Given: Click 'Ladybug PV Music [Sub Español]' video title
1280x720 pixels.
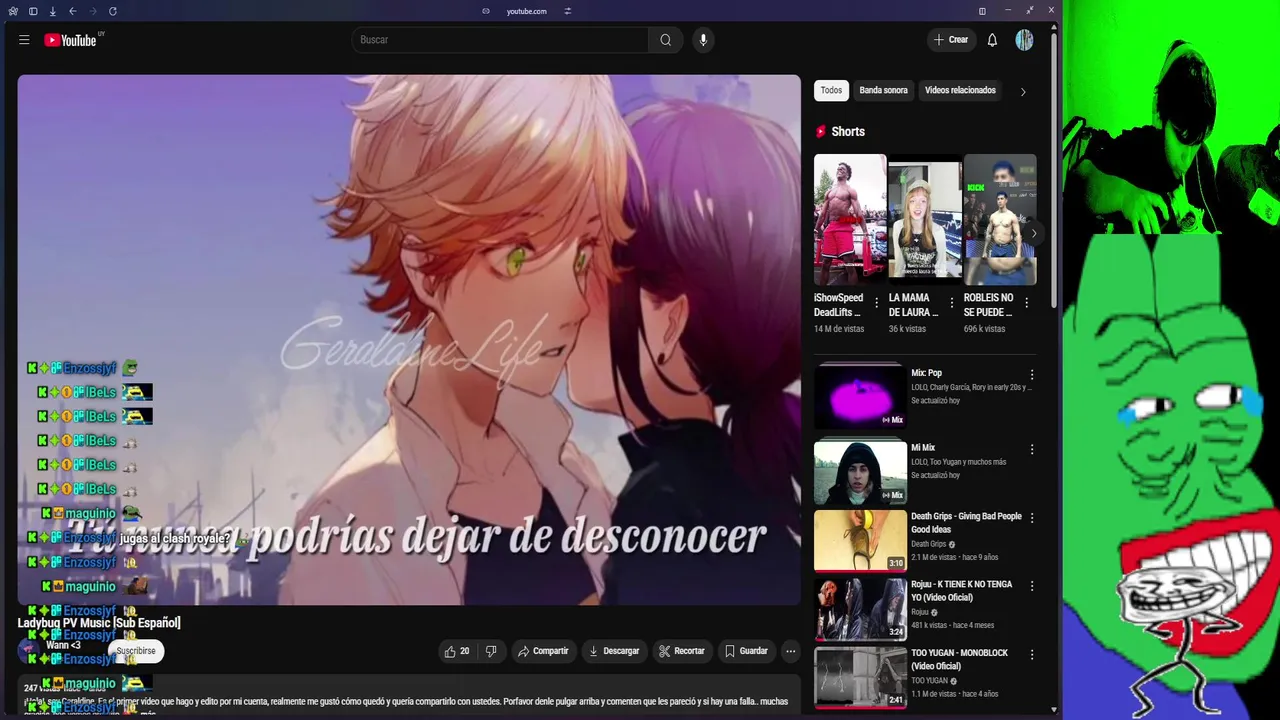Looking at the screenshot, I should [99, 623].
